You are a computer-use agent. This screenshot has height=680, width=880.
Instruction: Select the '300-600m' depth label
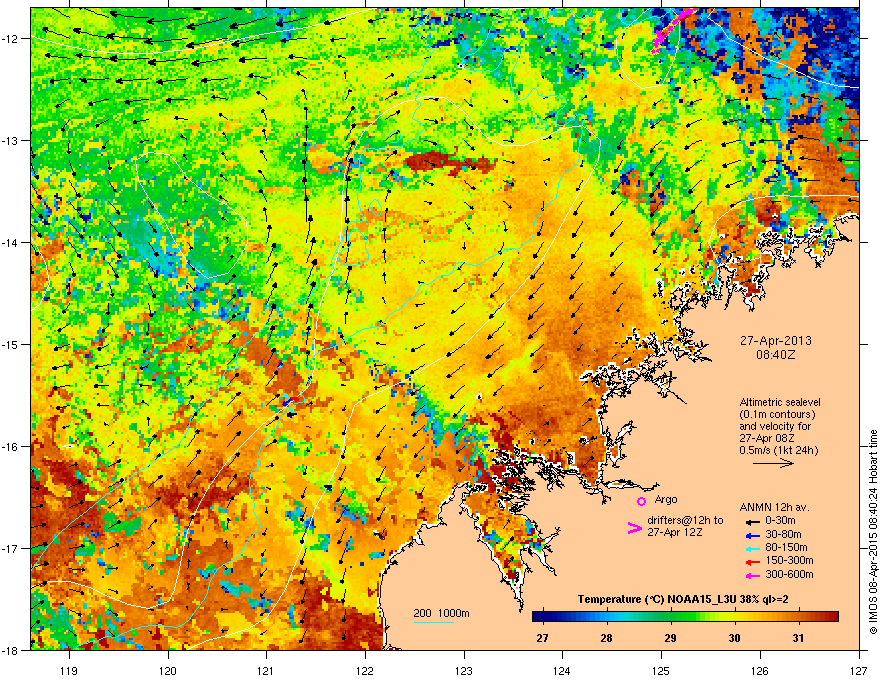coord(789,574)
